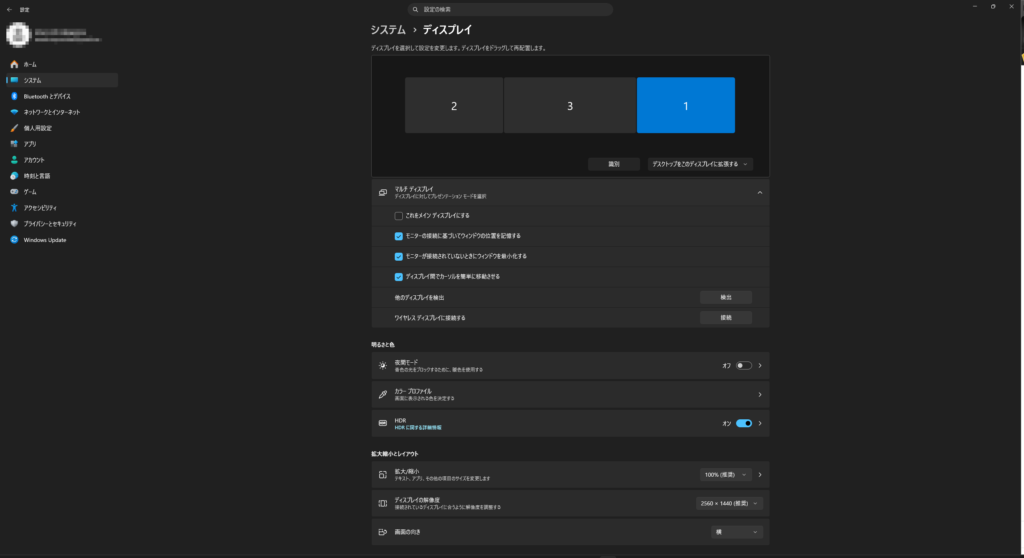The width and height of the screenshot is (1024, 558).
Task: Select display 1 in arrangement preview
Action: pos(686,106)
